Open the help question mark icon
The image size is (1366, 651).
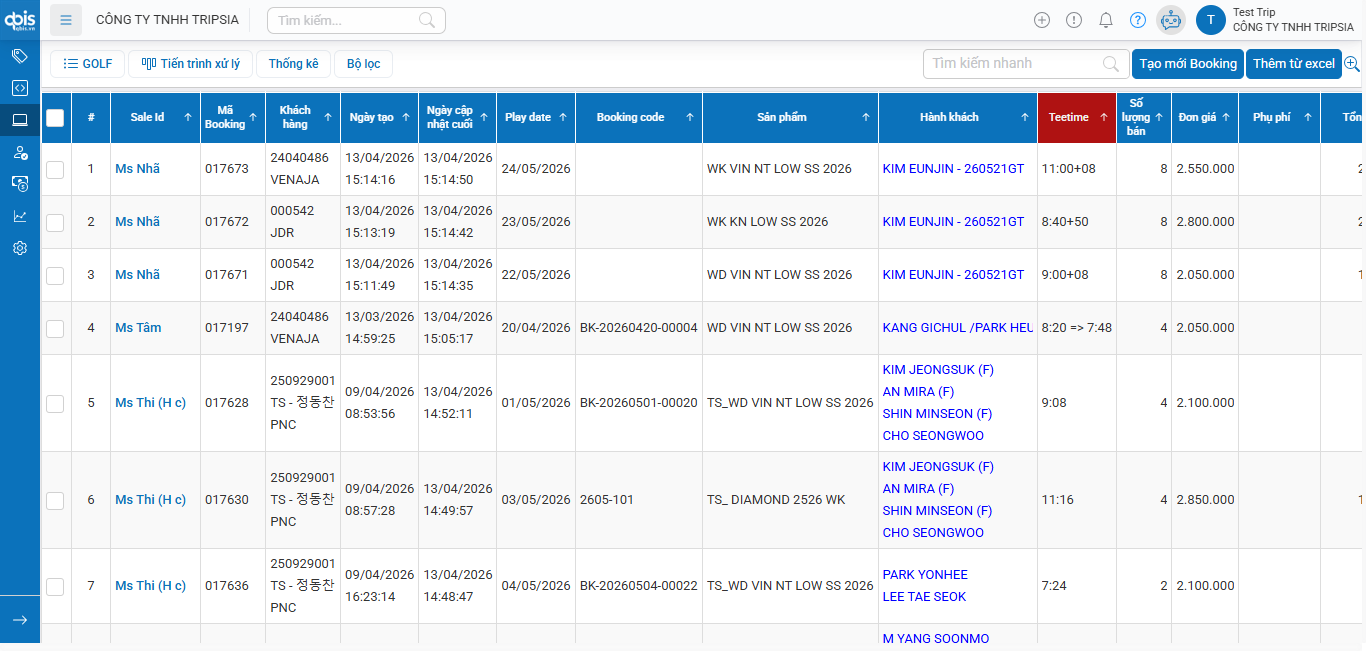point(1138,20)
